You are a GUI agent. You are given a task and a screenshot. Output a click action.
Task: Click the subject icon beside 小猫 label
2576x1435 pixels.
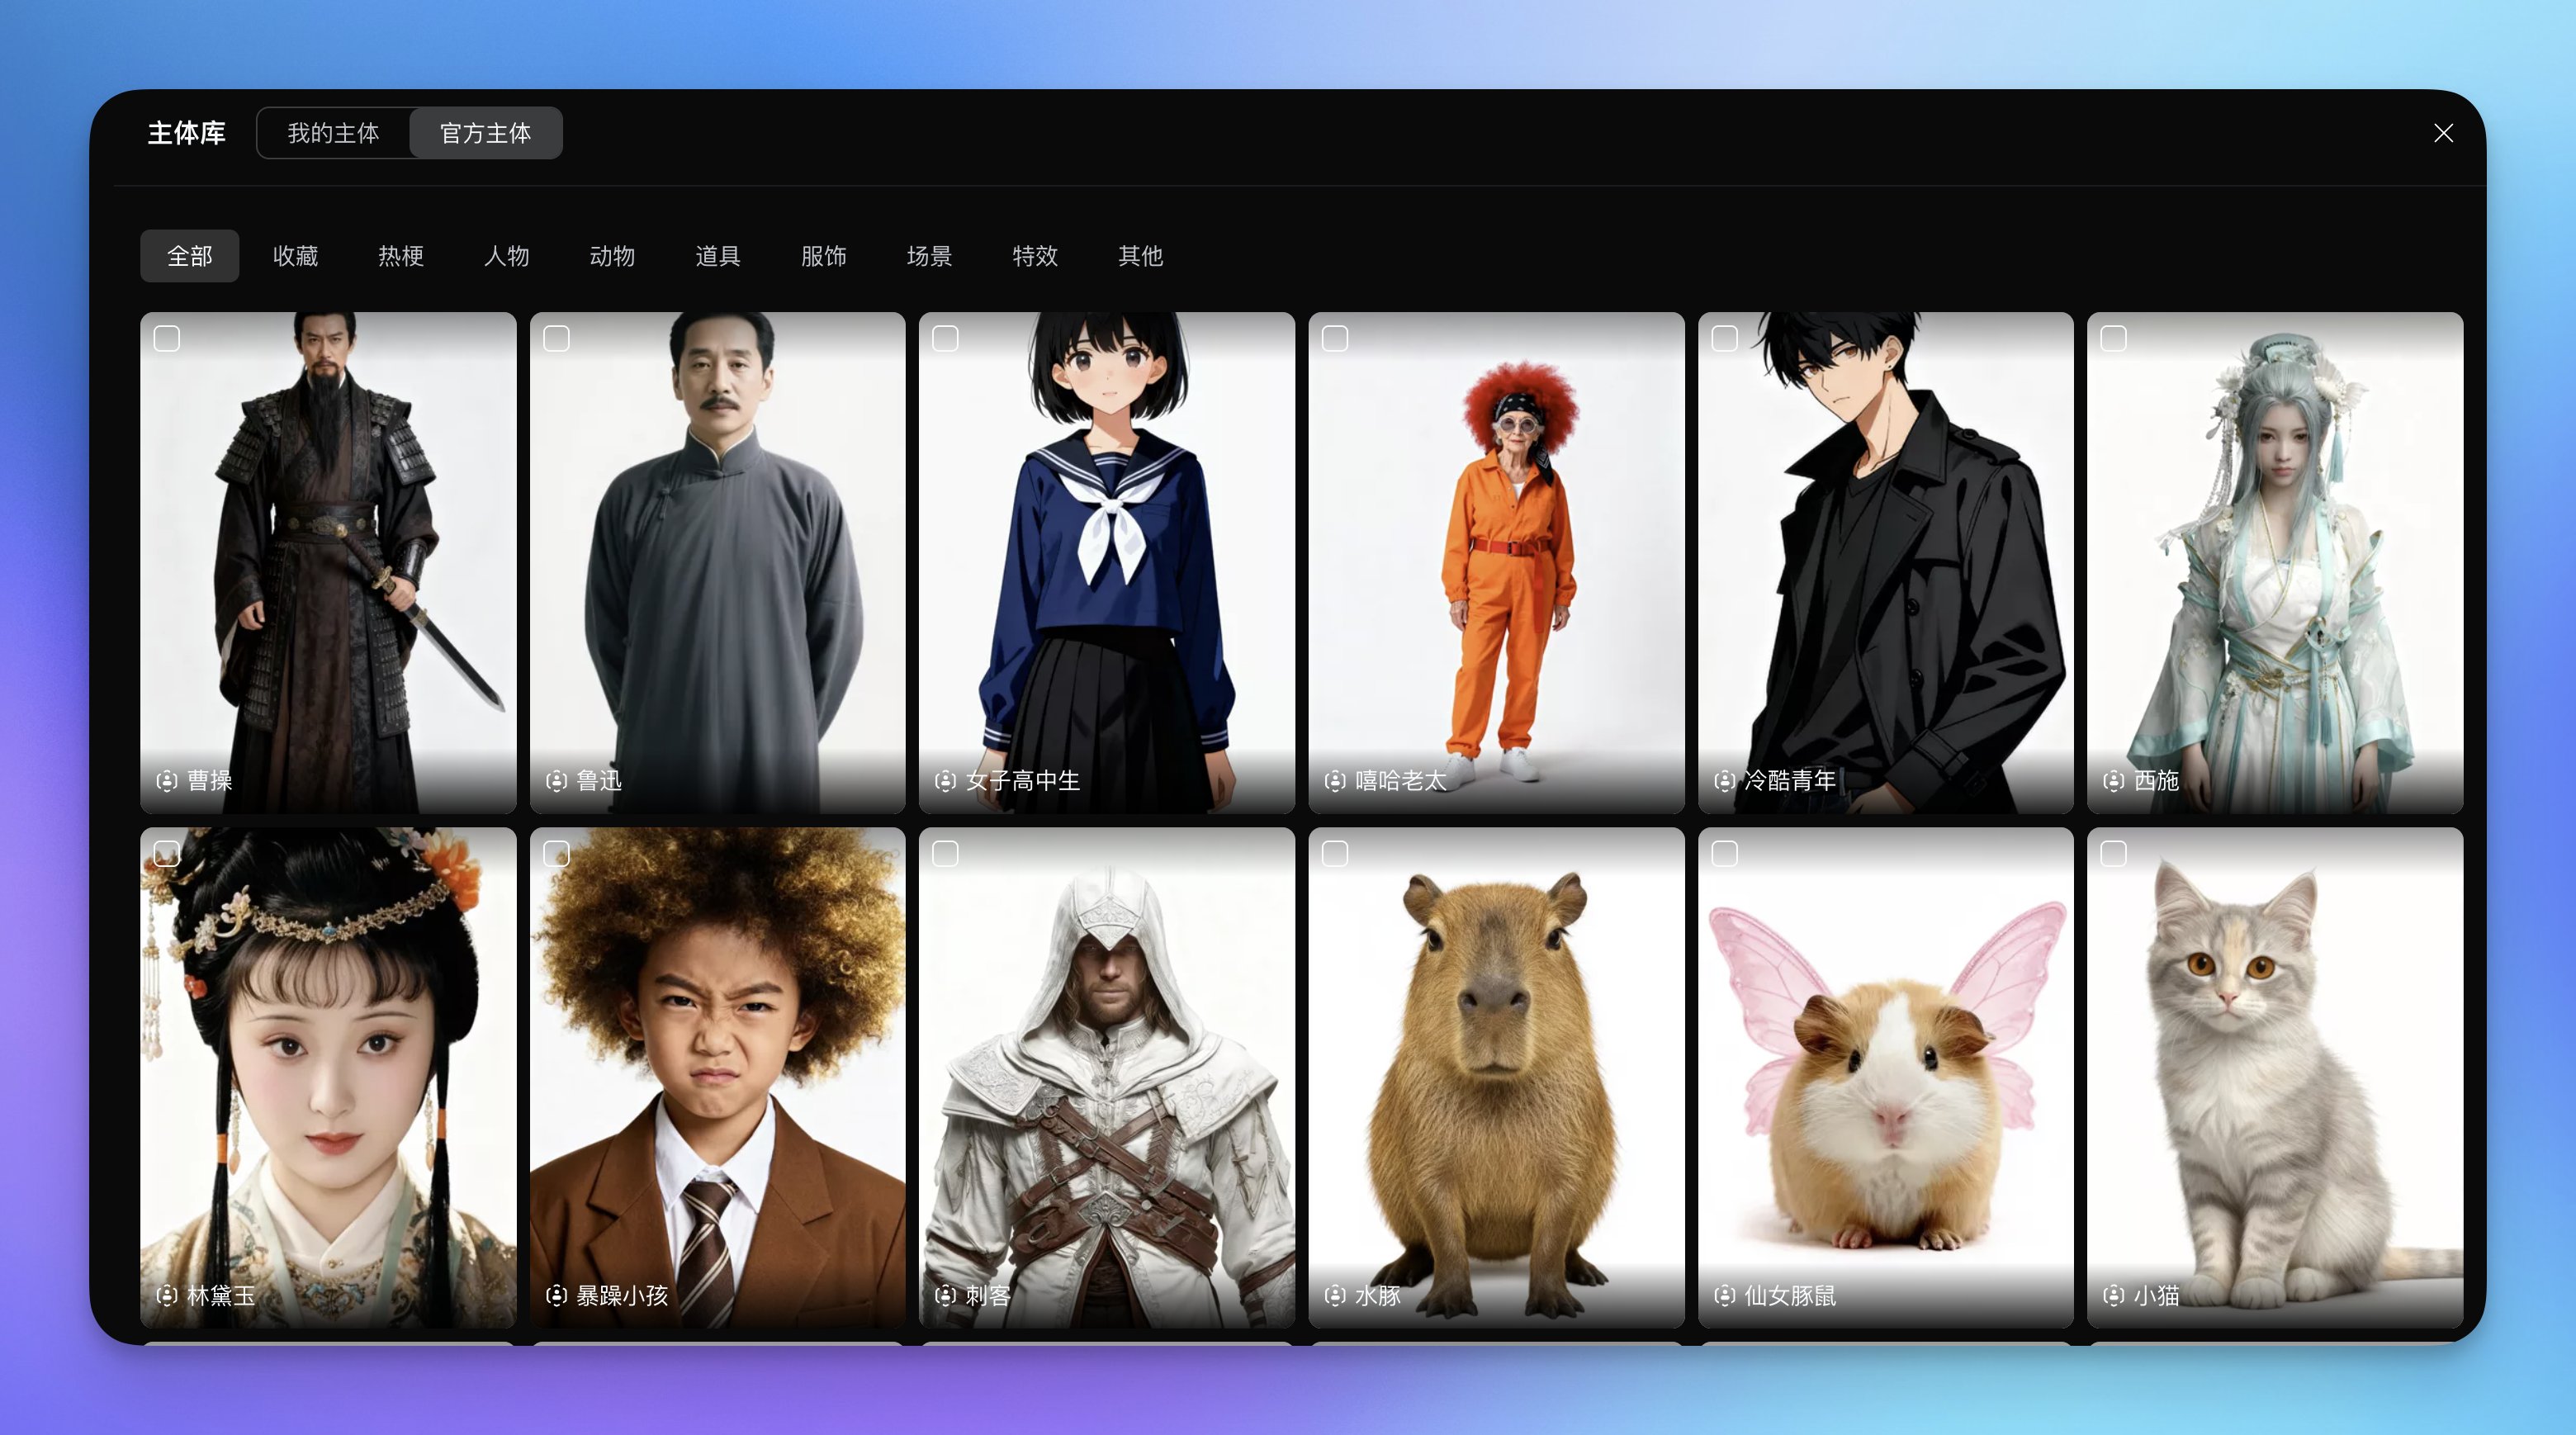tap(2113, 1295)
